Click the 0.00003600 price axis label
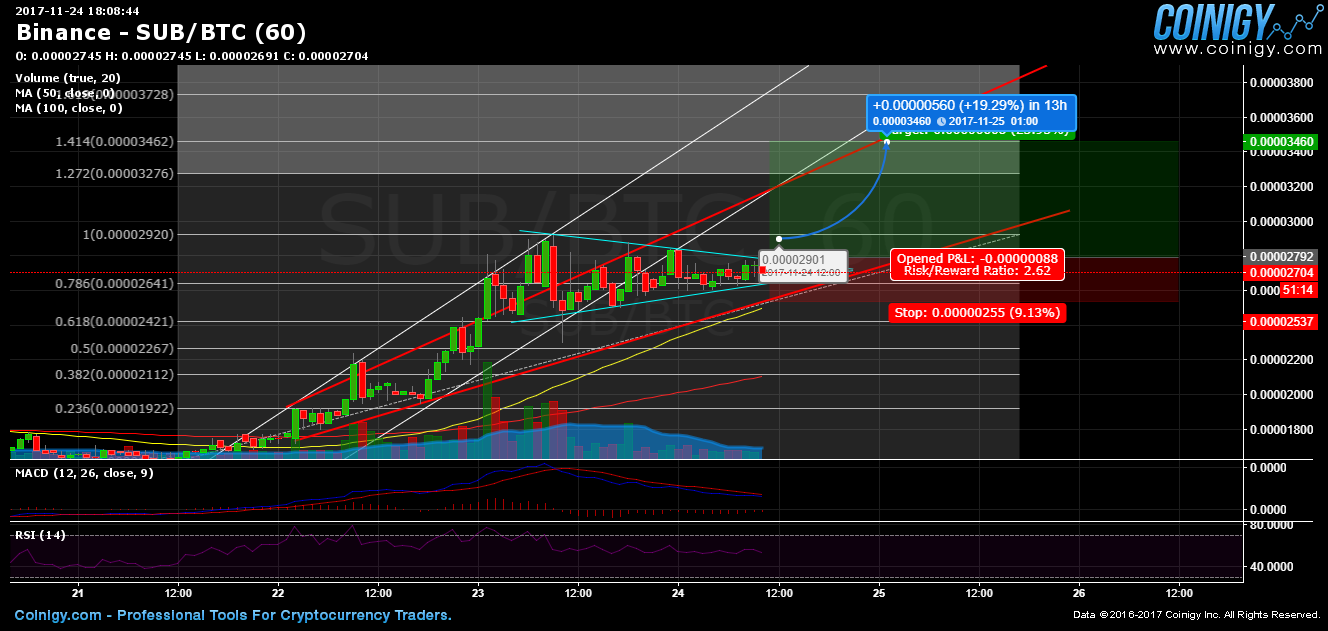 tap(1284, 117)
